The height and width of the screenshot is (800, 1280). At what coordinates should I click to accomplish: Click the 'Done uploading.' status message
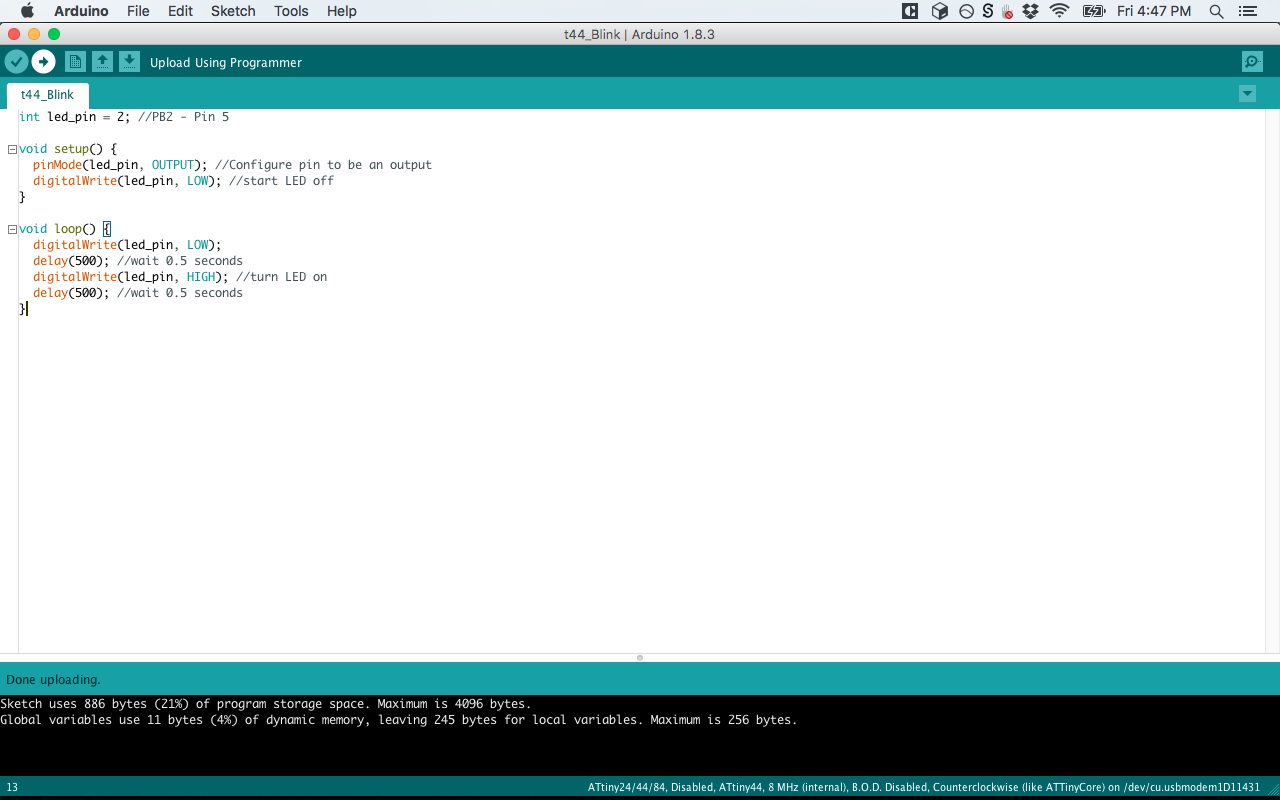(53, 679)
